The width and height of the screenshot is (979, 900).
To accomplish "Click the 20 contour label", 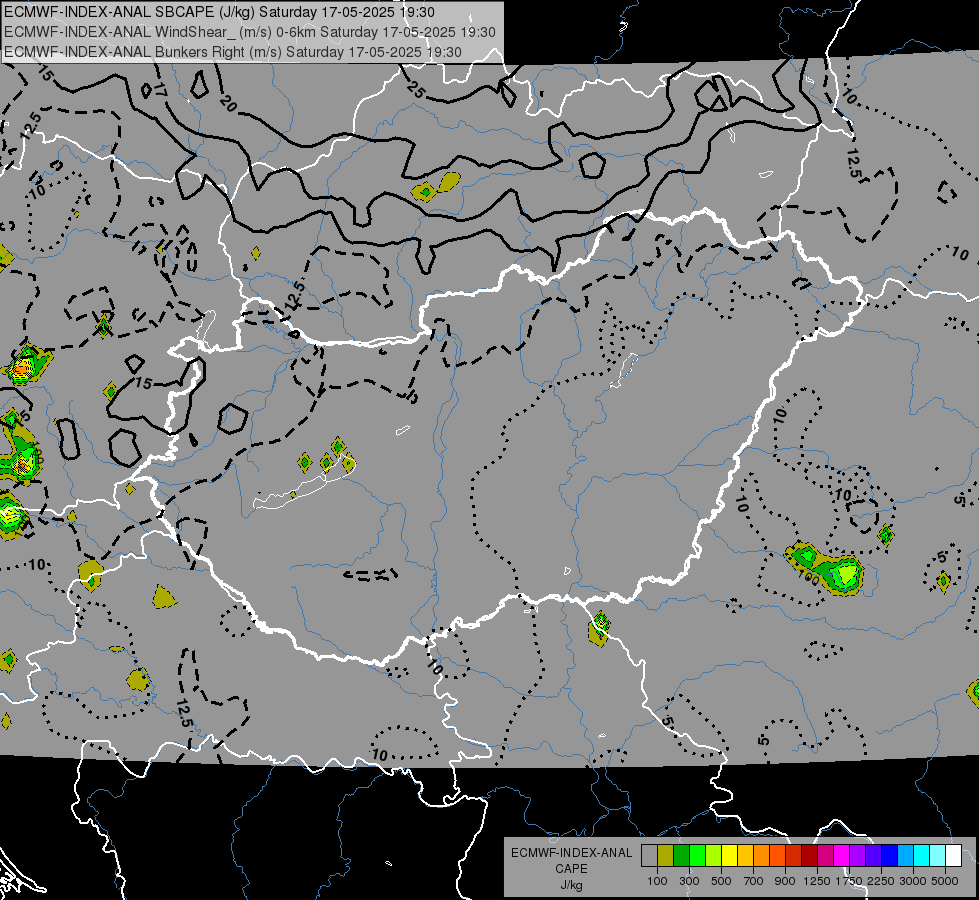I will pos(229,104).
